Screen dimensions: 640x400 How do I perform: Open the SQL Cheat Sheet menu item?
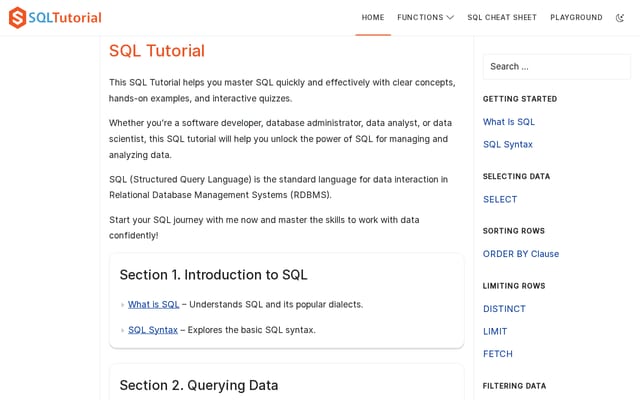click(x=502, y=18)
